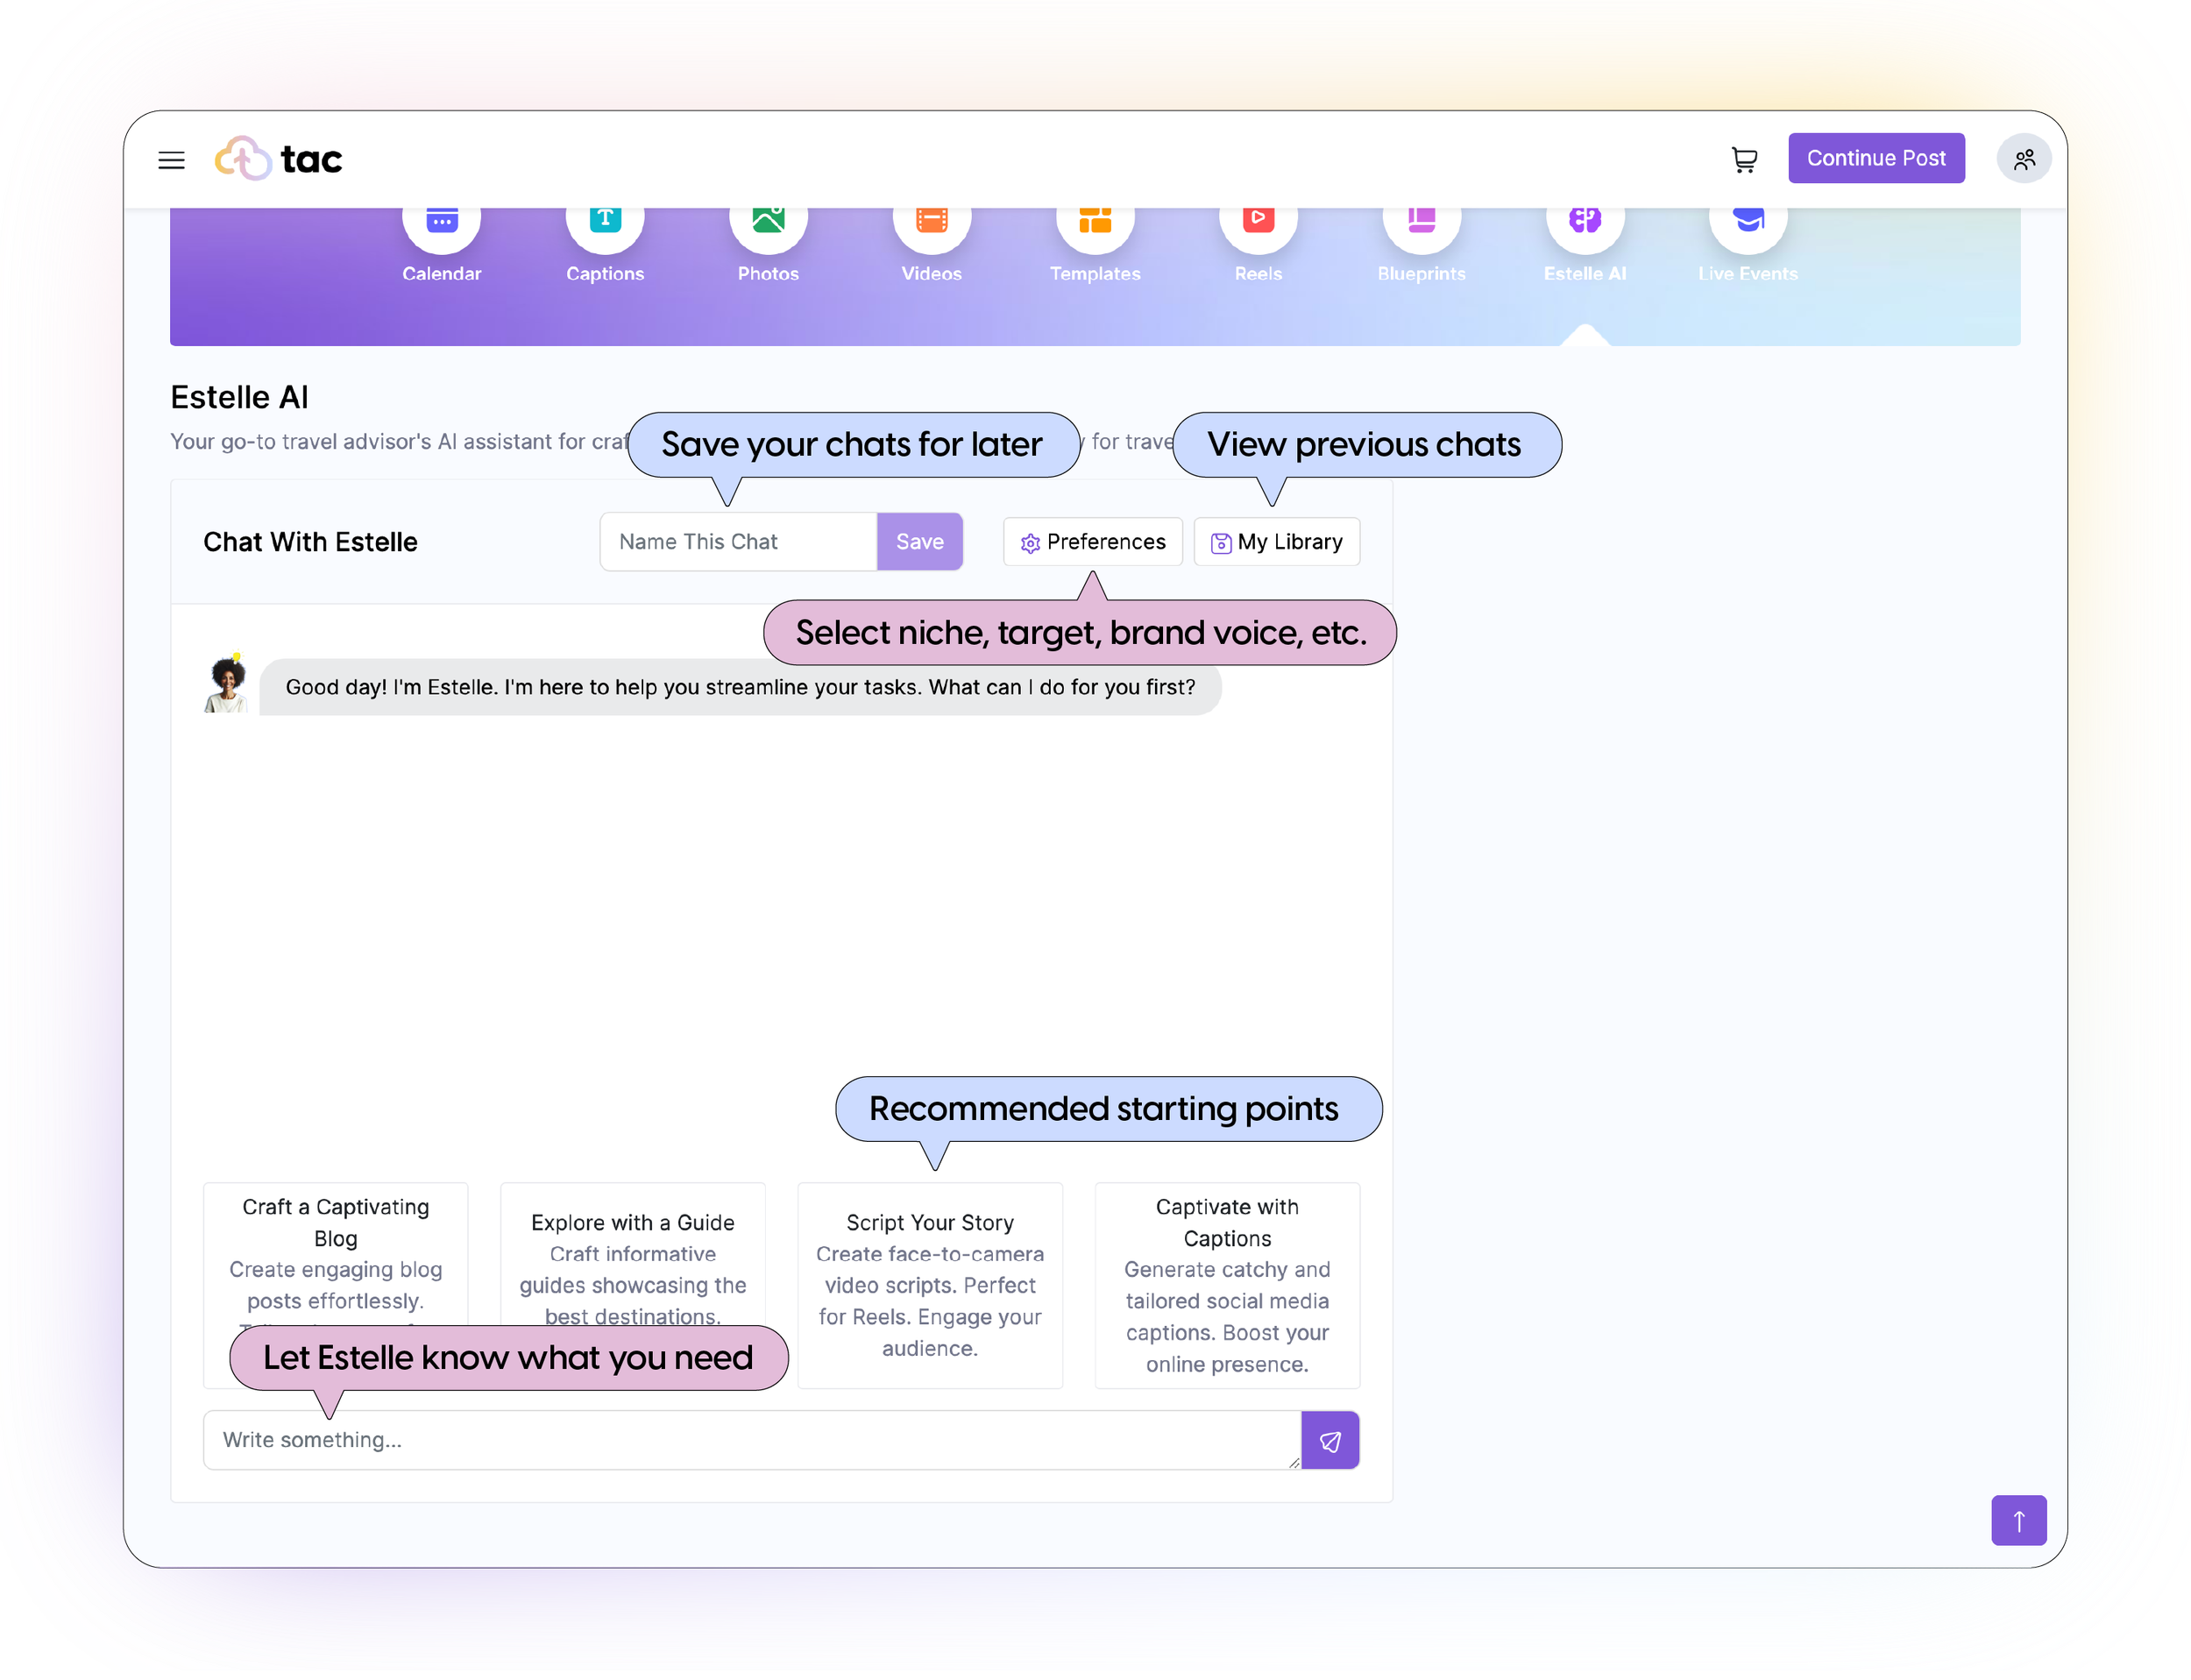Send message with paper plane button
Viewport: 2191px width, 1680px height.
tap(1329, 1440)
